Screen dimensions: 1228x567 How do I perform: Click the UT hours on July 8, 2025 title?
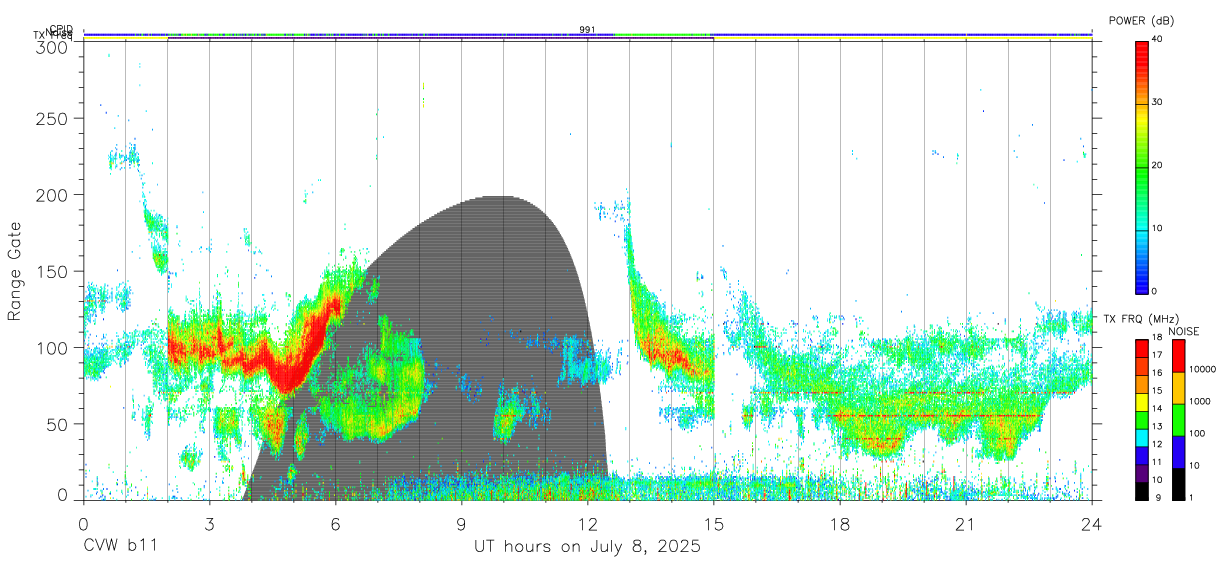(x=587, y=547)
